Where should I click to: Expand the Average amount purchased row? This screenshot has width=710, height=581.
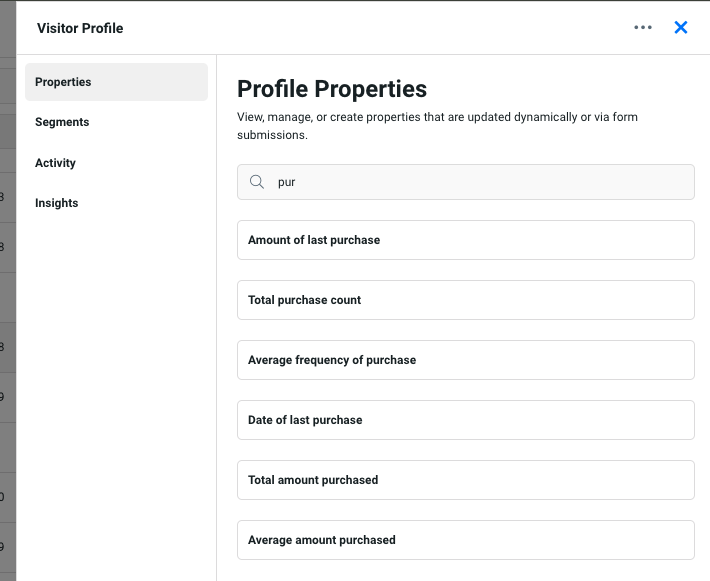click(x=465, y=540)
